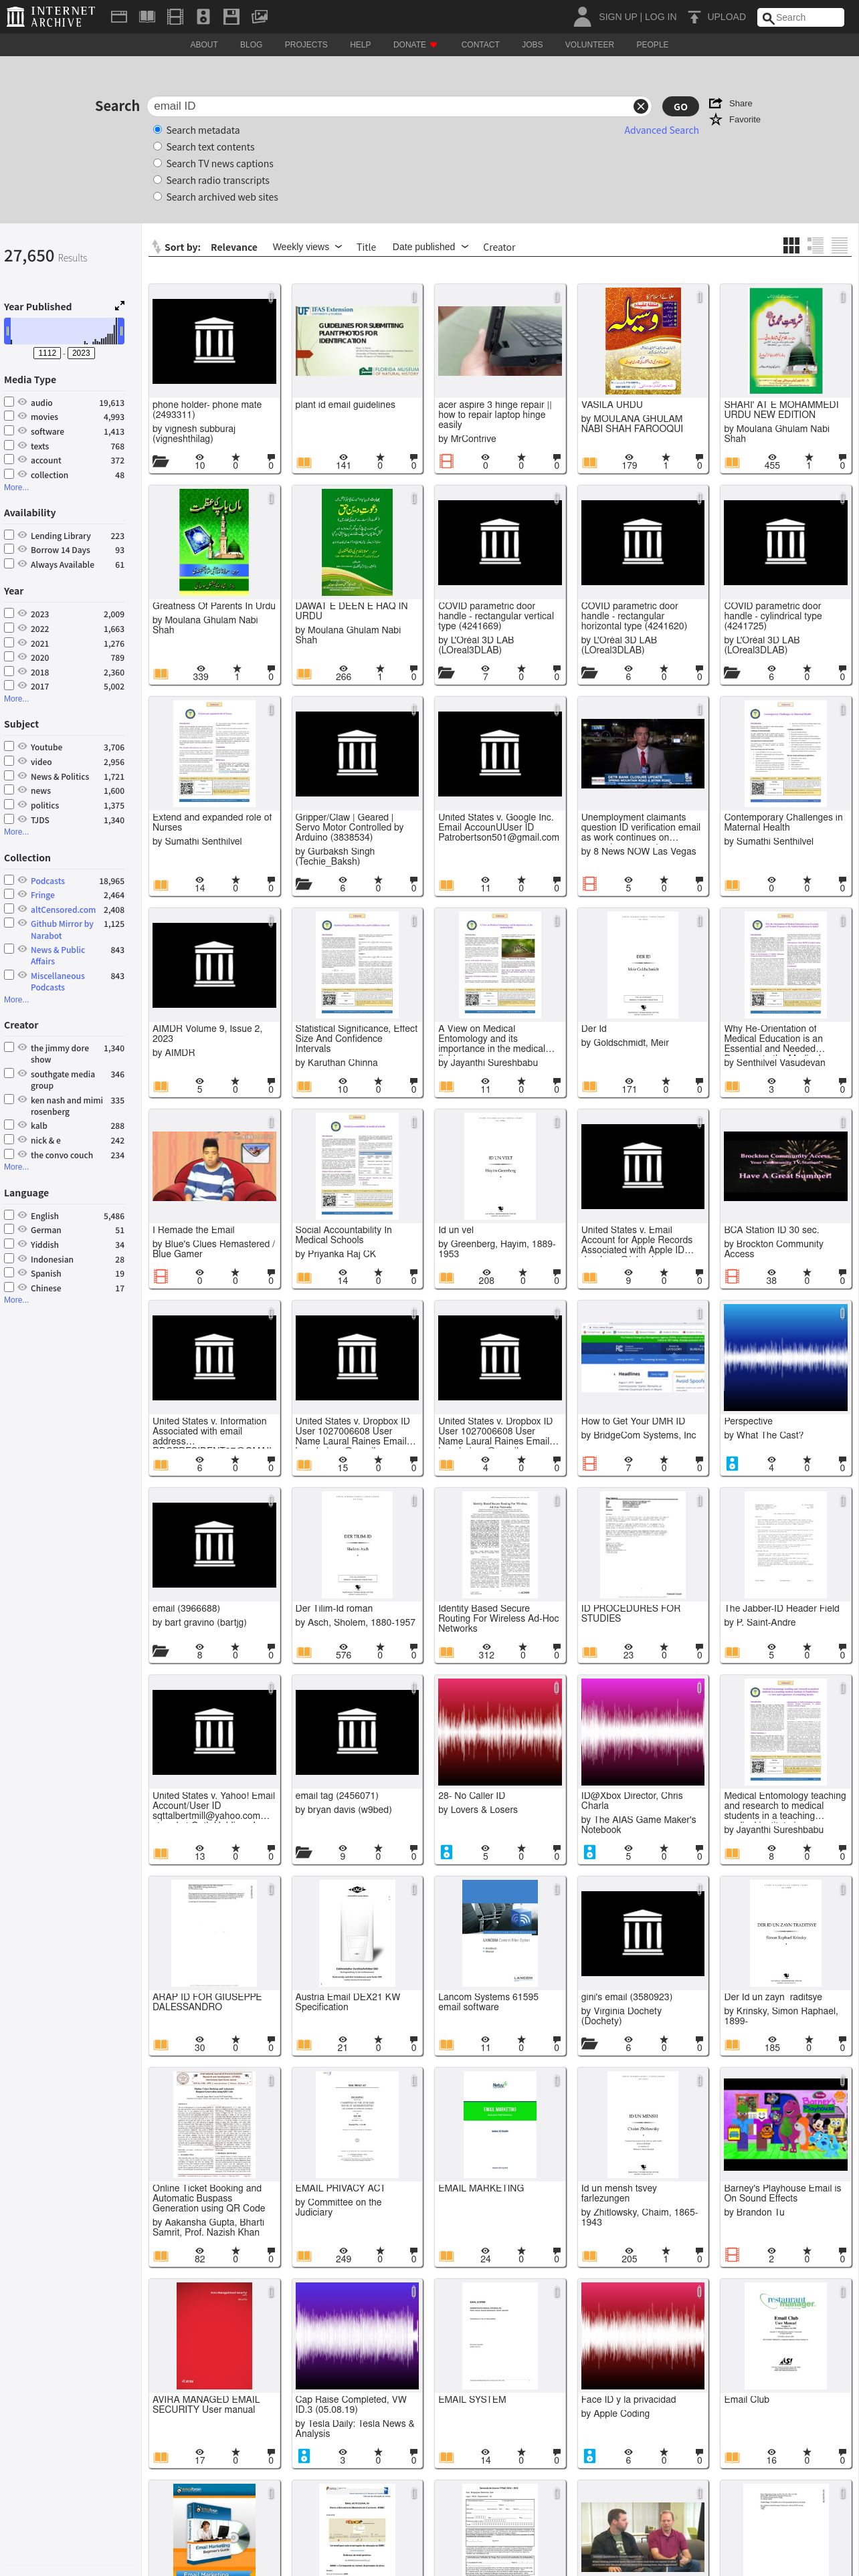Open the Software floppy disk icon

(x=231, y=17)
